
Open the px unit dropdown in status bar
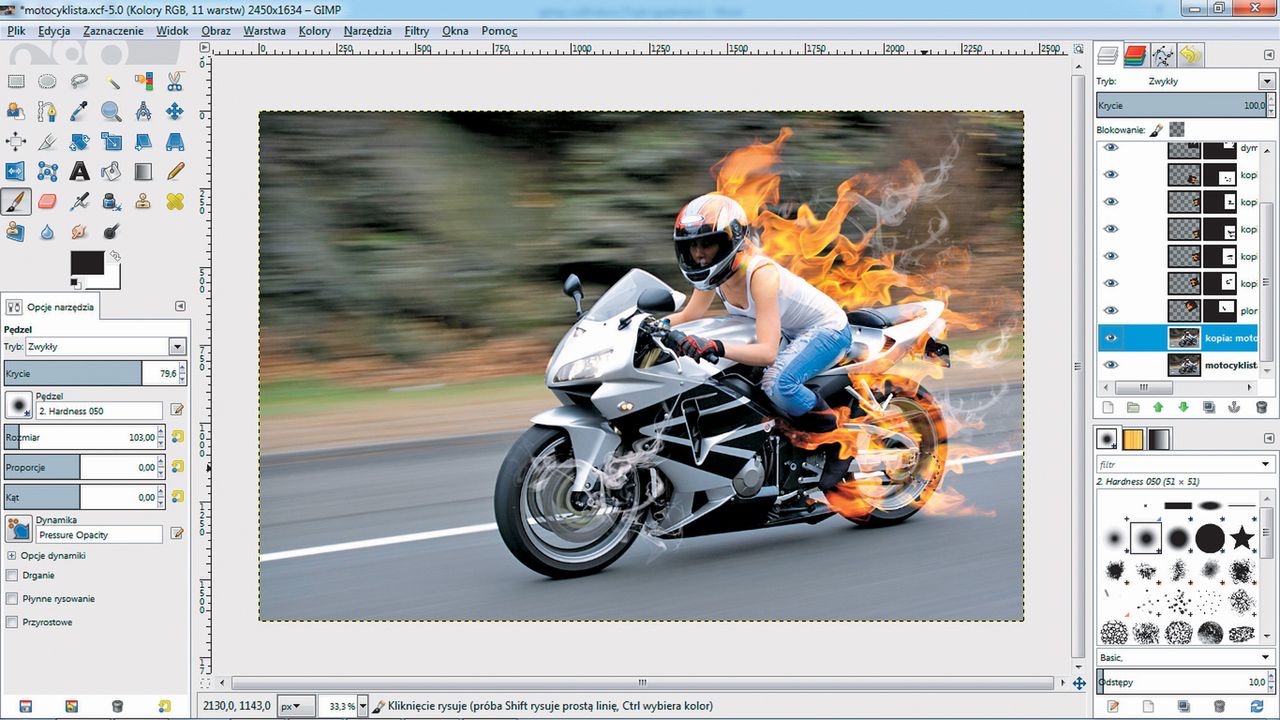coord(295,705)
